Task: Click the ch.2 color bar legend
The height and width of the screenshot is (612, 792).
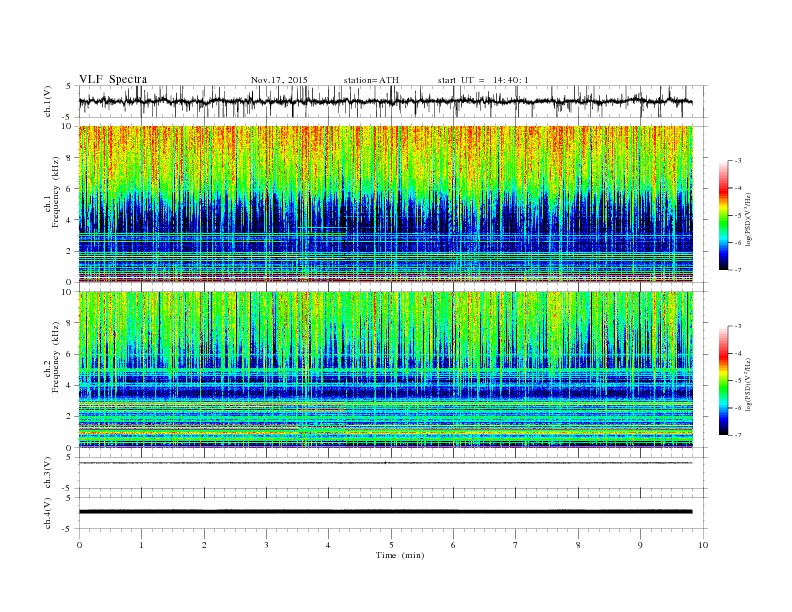Action: click(x=723, y=381)
